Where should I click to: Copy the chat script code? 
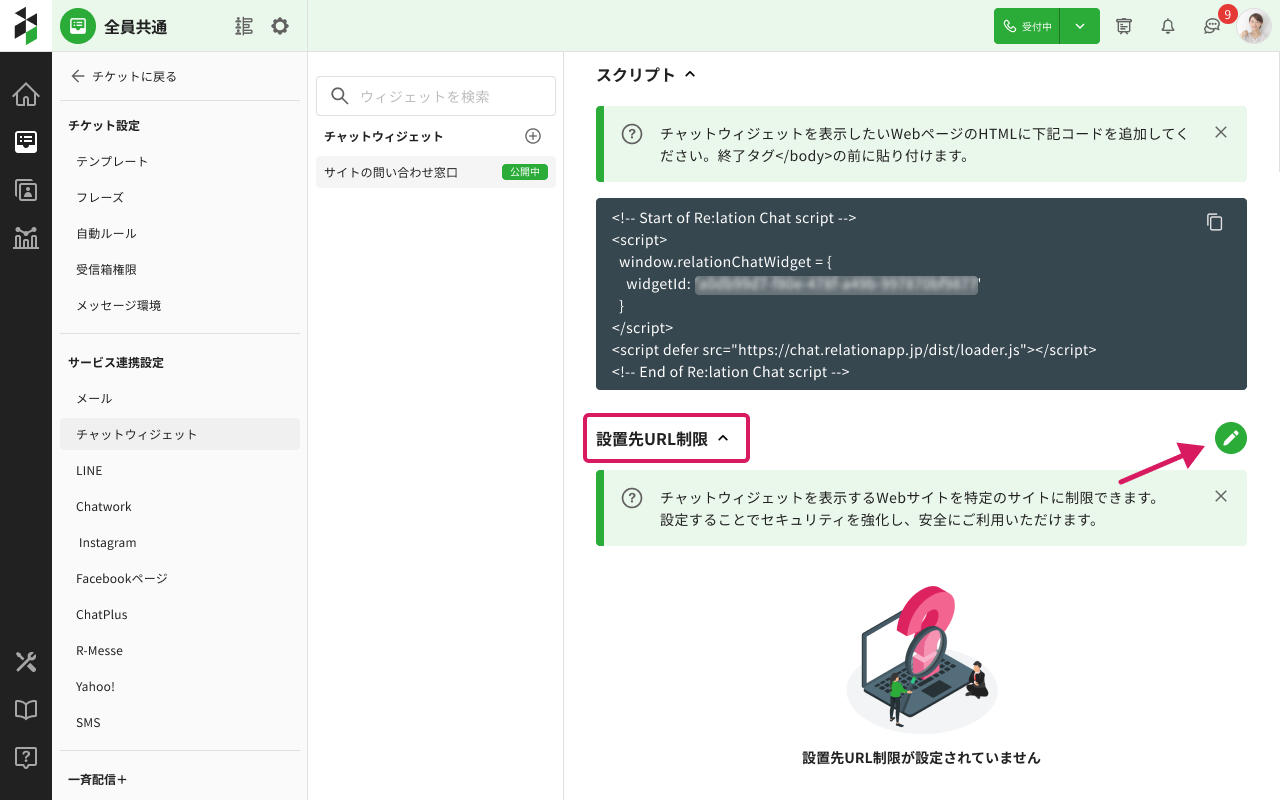[1215, 222]
